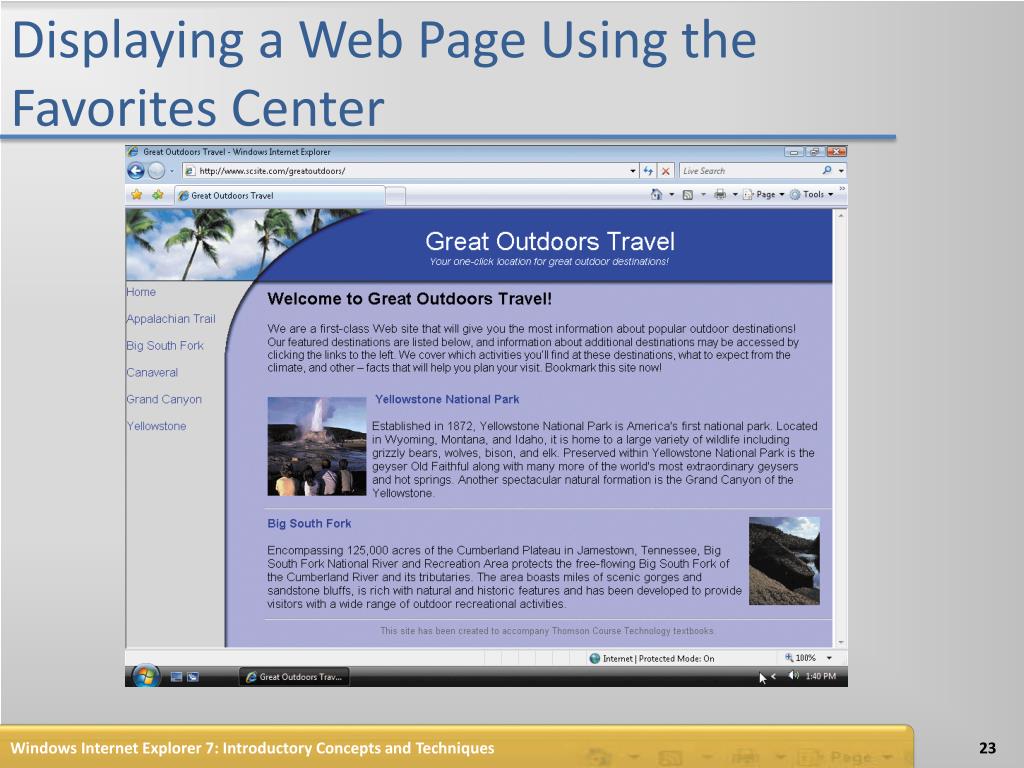The image size is (1024, 768).
Task: Click the Add to Favorites icon
Action: (157, 195)
